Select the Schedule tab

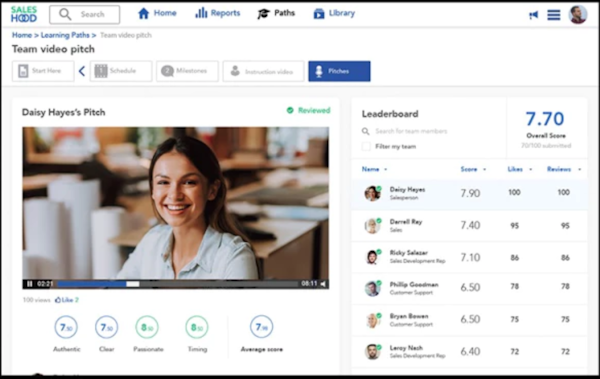121,71
